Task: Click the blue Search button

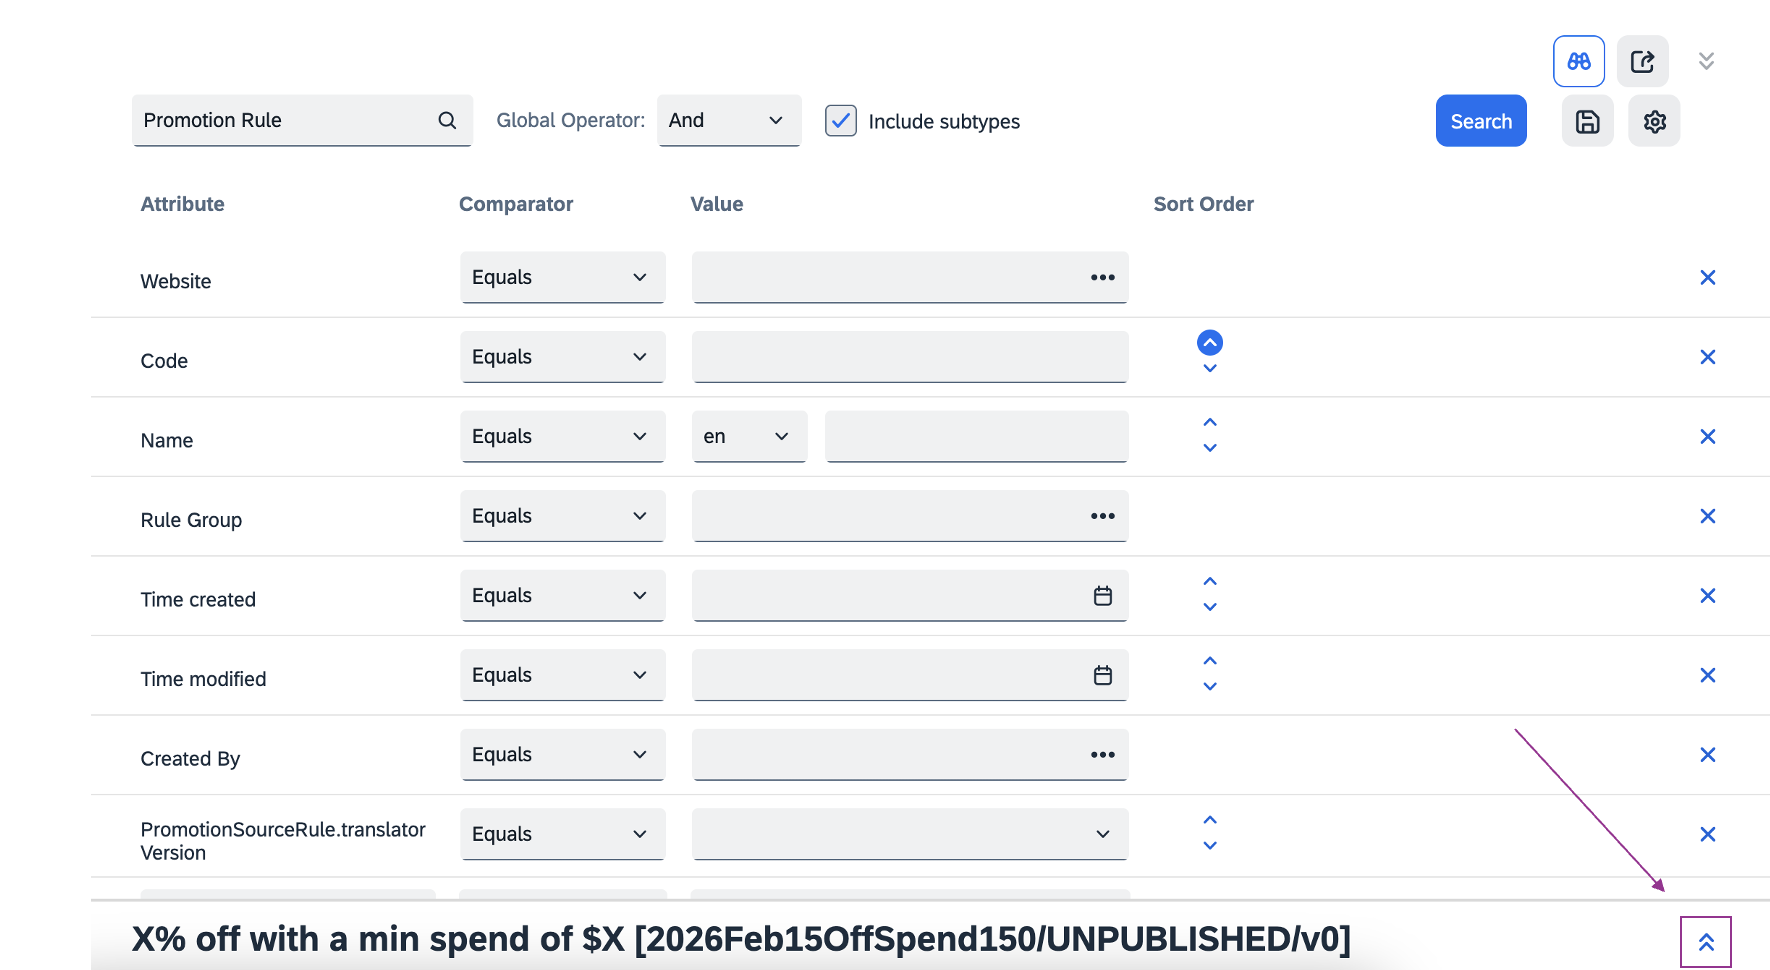Action: (x=1480, y=121)
